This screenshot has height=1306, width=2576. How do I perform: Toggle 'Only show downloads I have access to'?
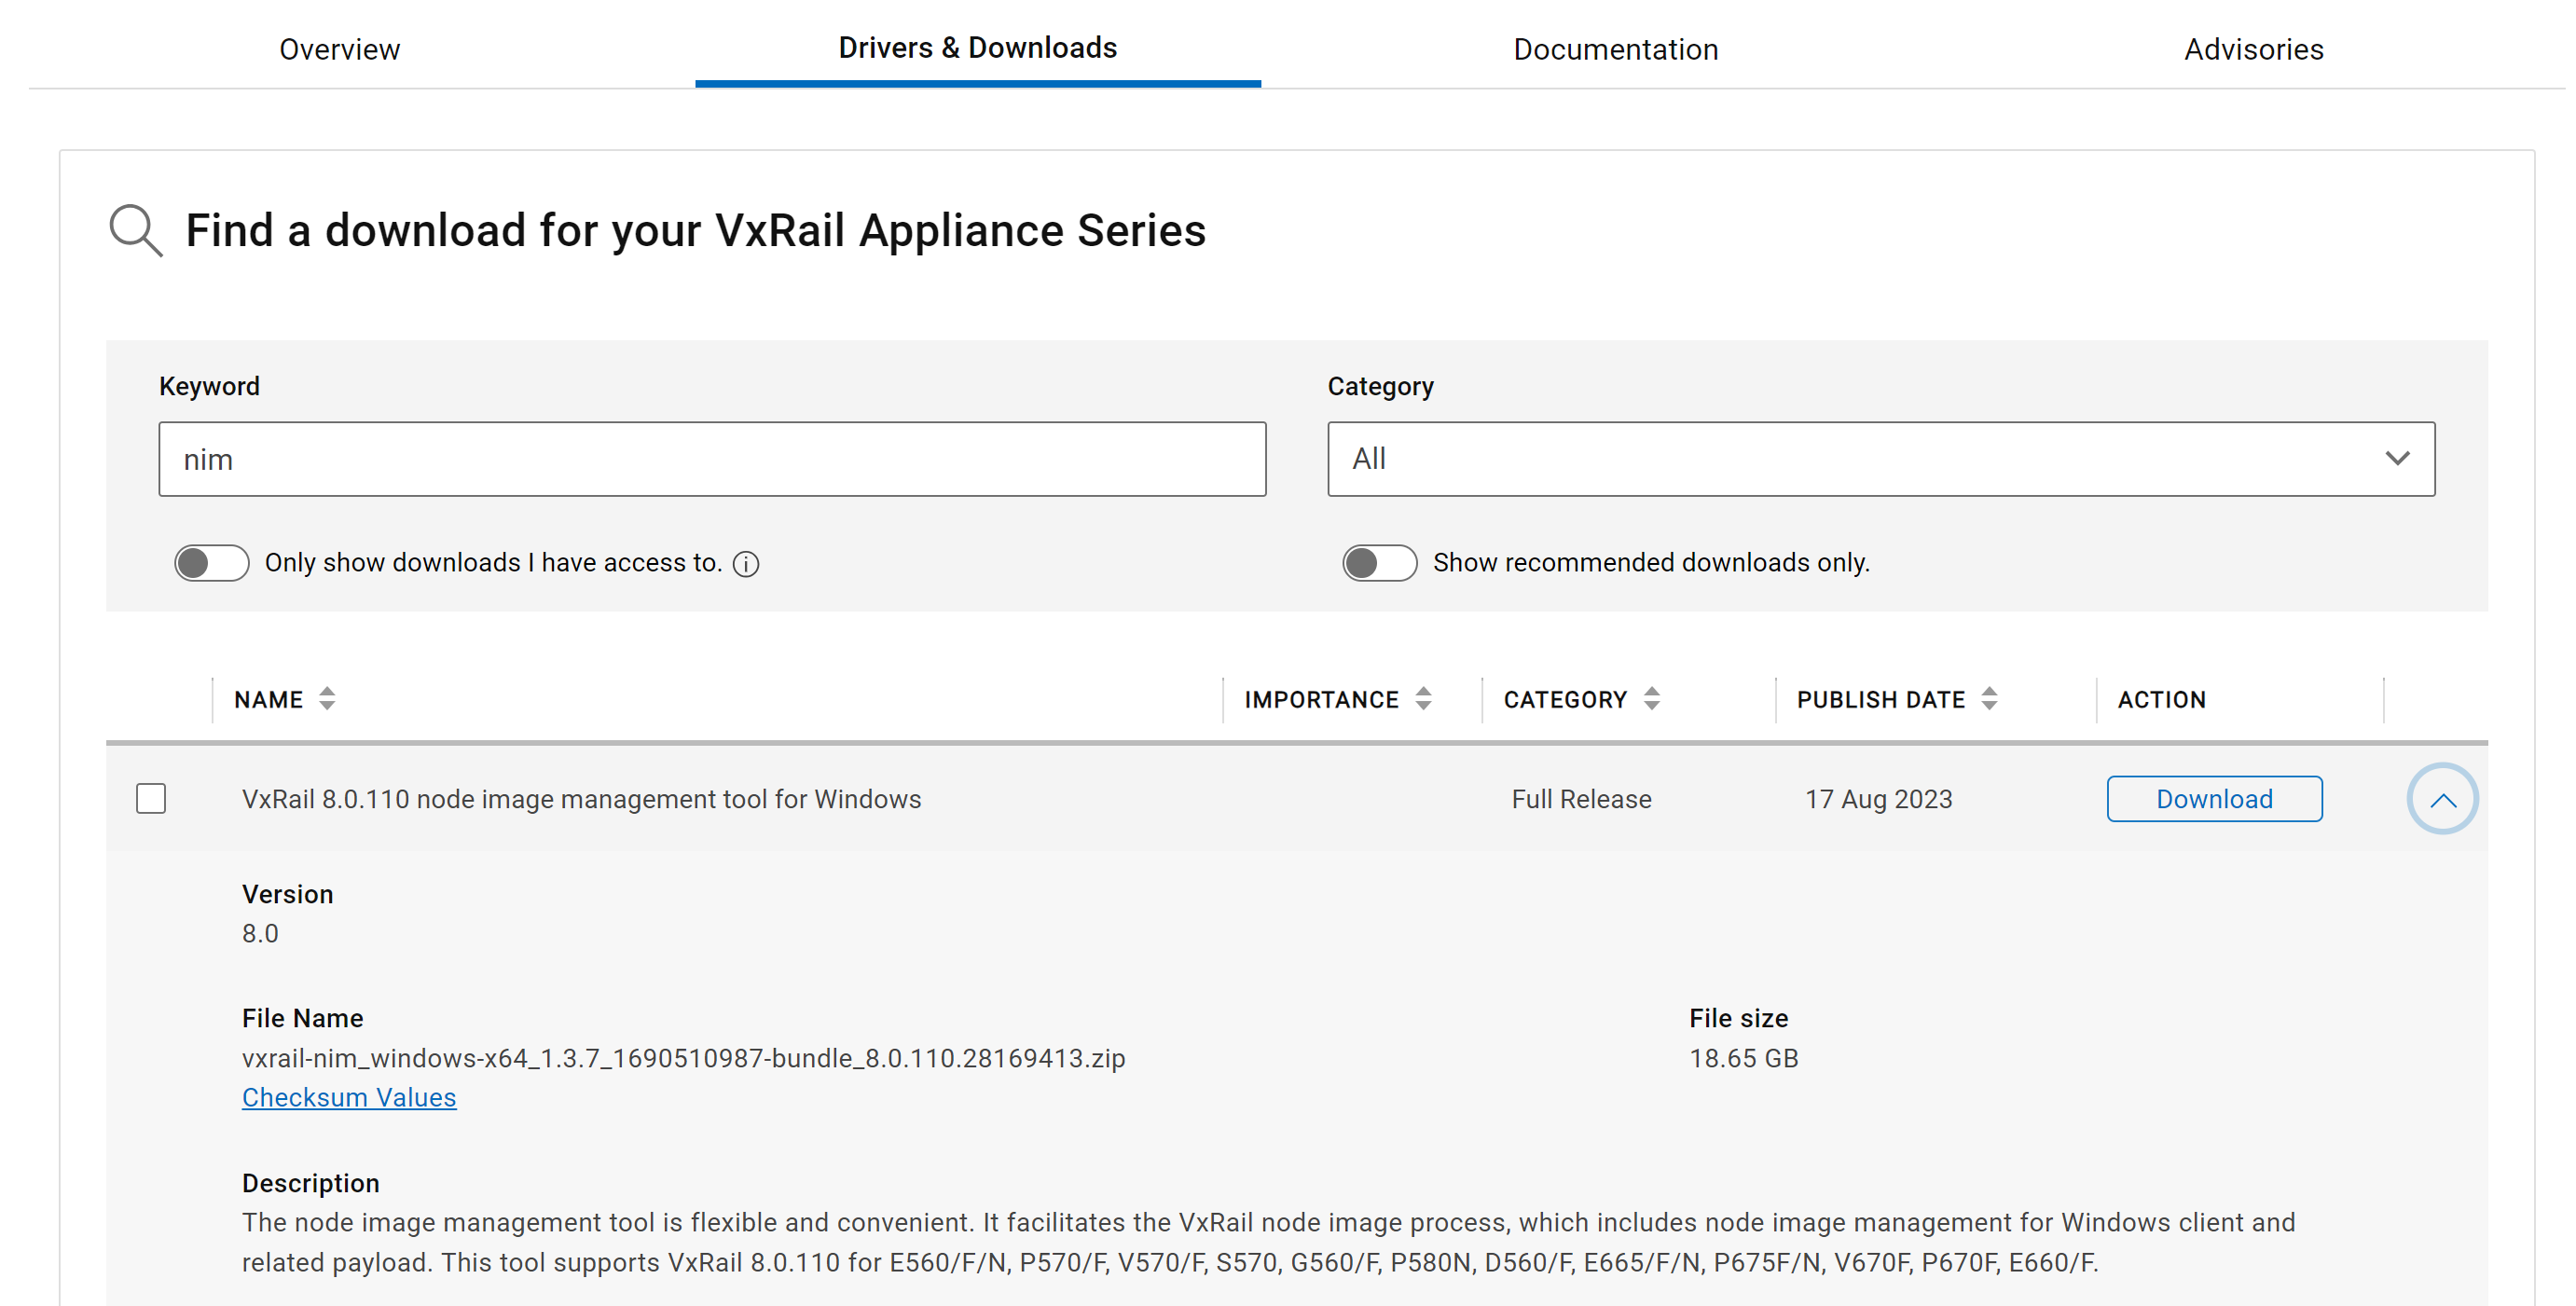coord(211,563)
